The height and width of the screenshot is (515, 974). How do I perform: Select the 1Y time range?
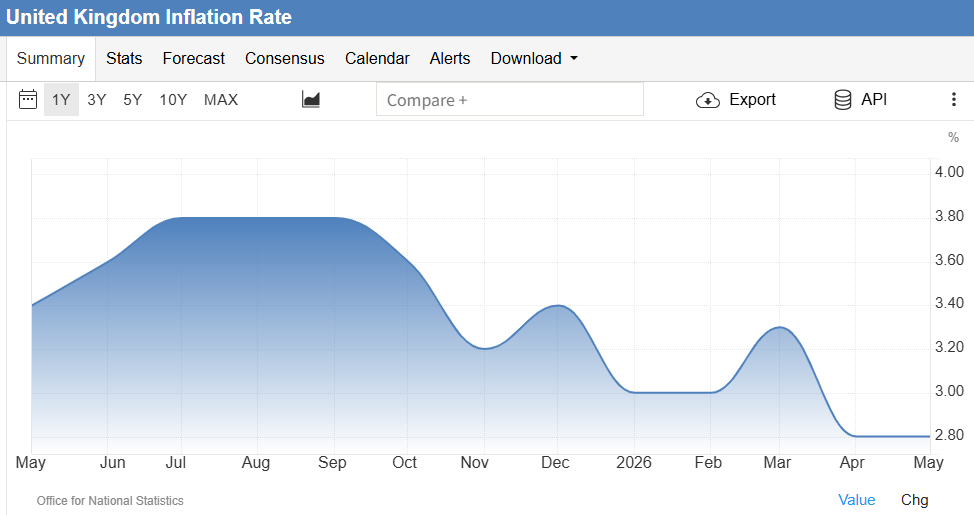point(61,99)
